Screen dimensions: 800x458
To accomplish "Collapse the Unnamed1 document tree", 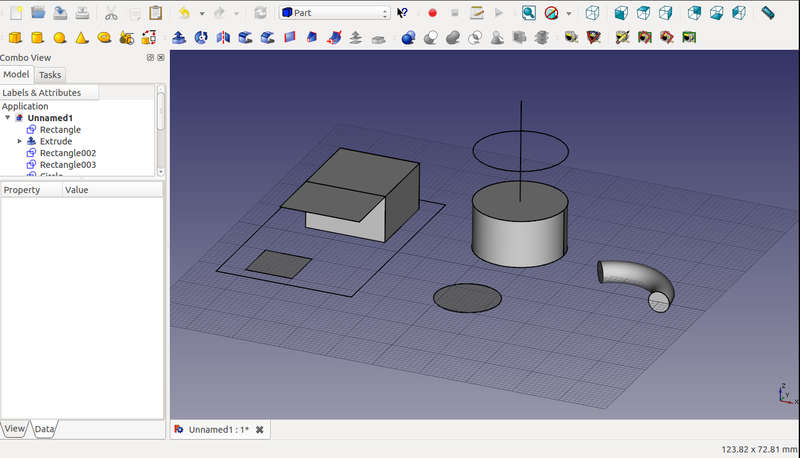I will [8, 118].
